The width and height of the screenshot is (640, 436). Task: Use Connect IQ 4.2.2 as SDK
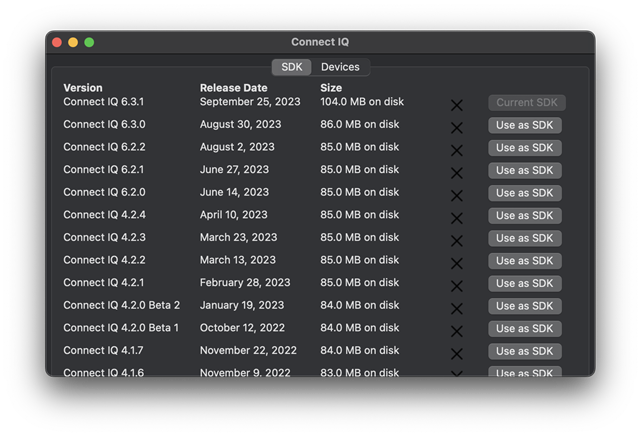(x=525, y=261)
